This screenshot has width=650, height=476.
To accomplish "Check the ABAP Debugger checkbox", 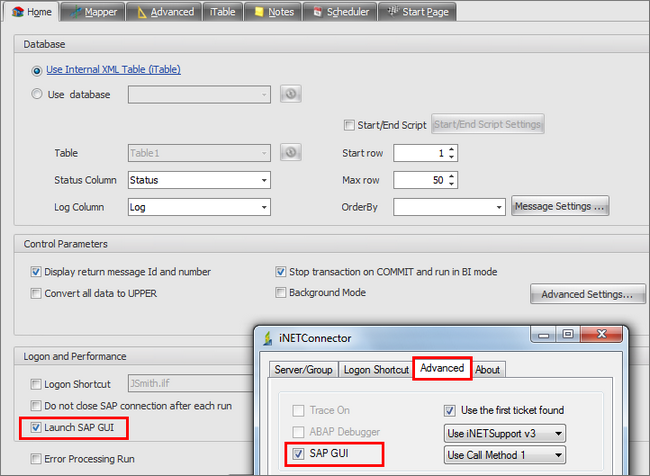I will point(298,432).
